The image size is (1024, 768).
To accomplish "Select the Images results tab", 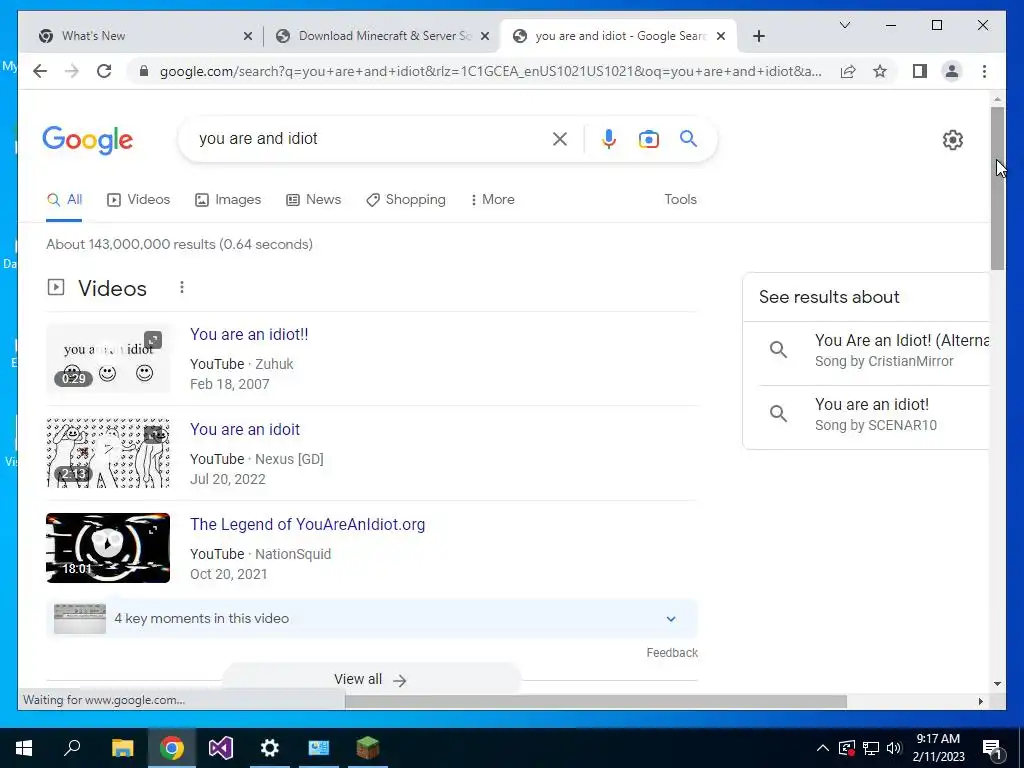I will [228, 199].
